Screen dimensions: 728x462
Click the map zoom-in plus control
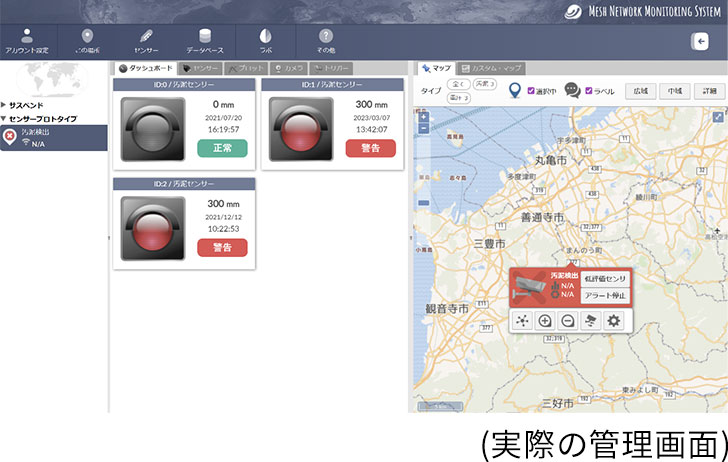(424, 116)
